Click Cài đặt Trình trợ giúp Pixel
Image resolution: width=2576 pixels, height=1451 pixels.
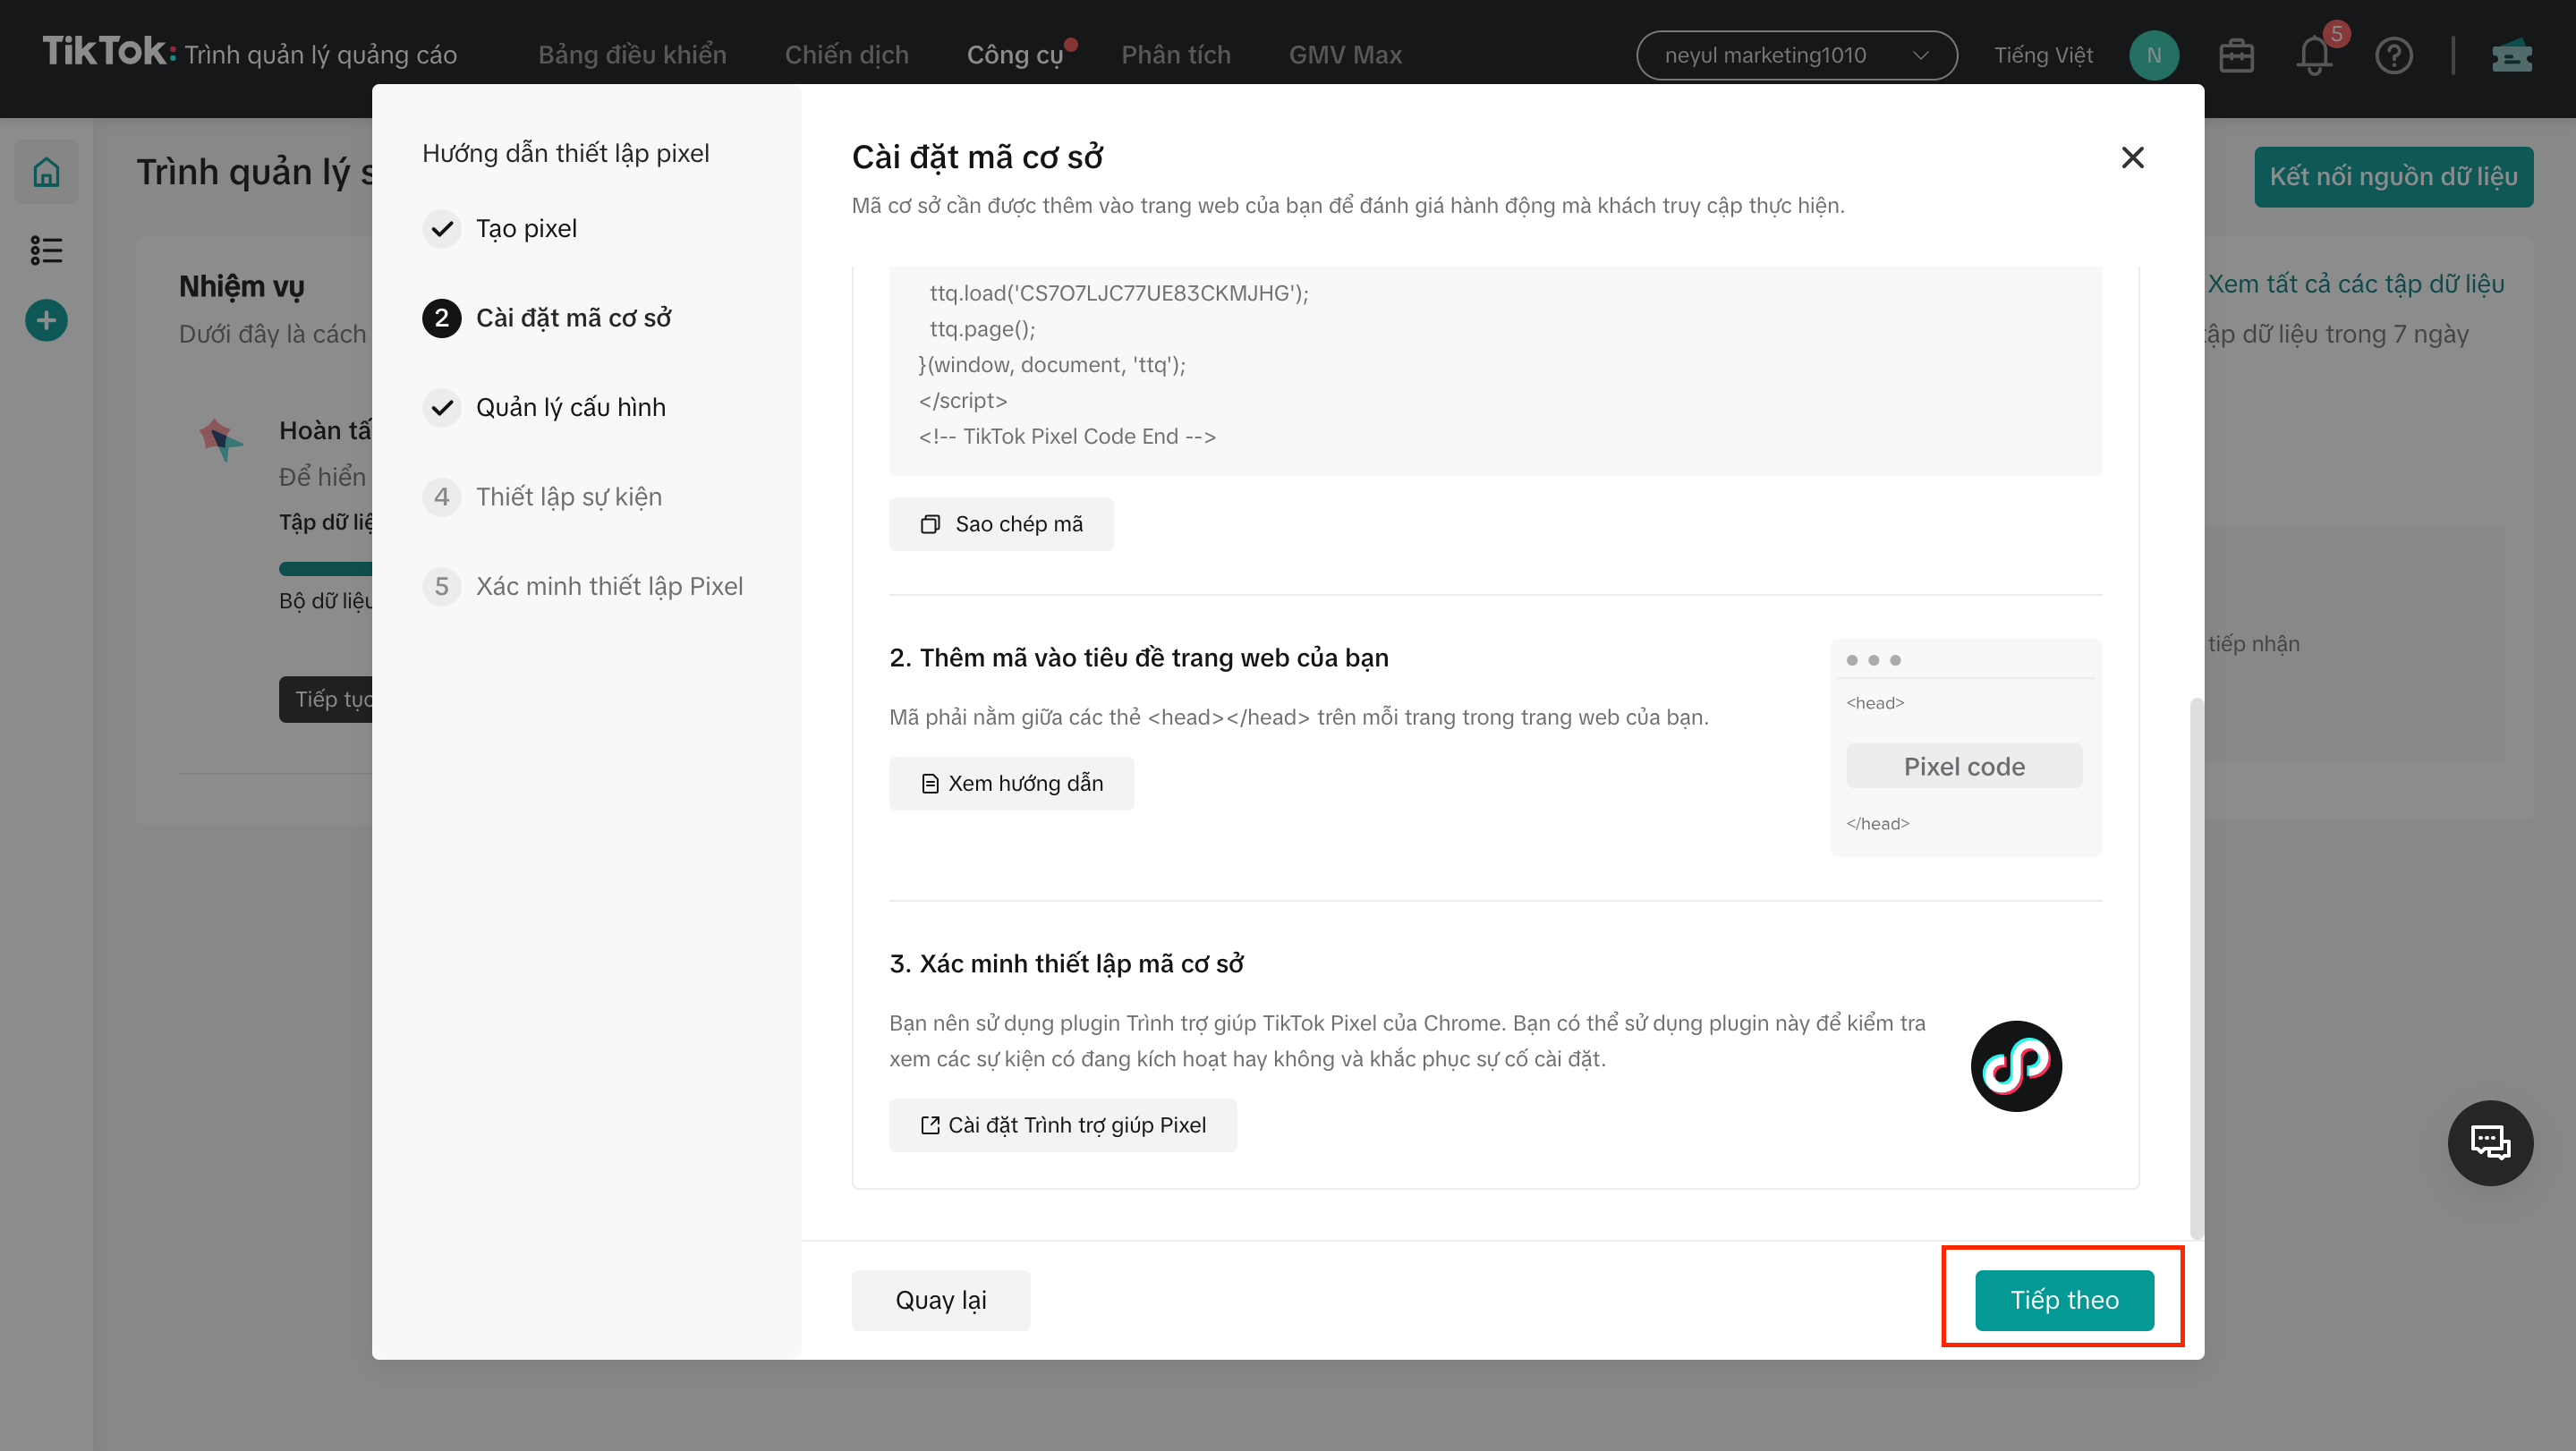(x=1062, y=1125)
